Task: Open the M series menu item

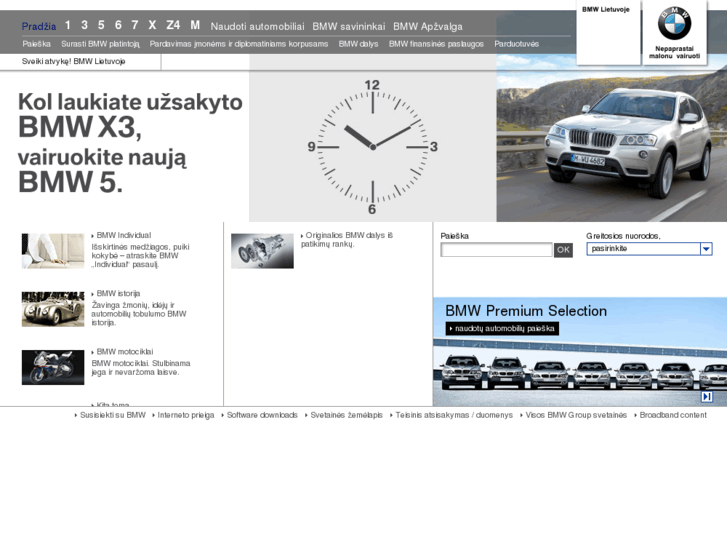Action: (195, 25)
